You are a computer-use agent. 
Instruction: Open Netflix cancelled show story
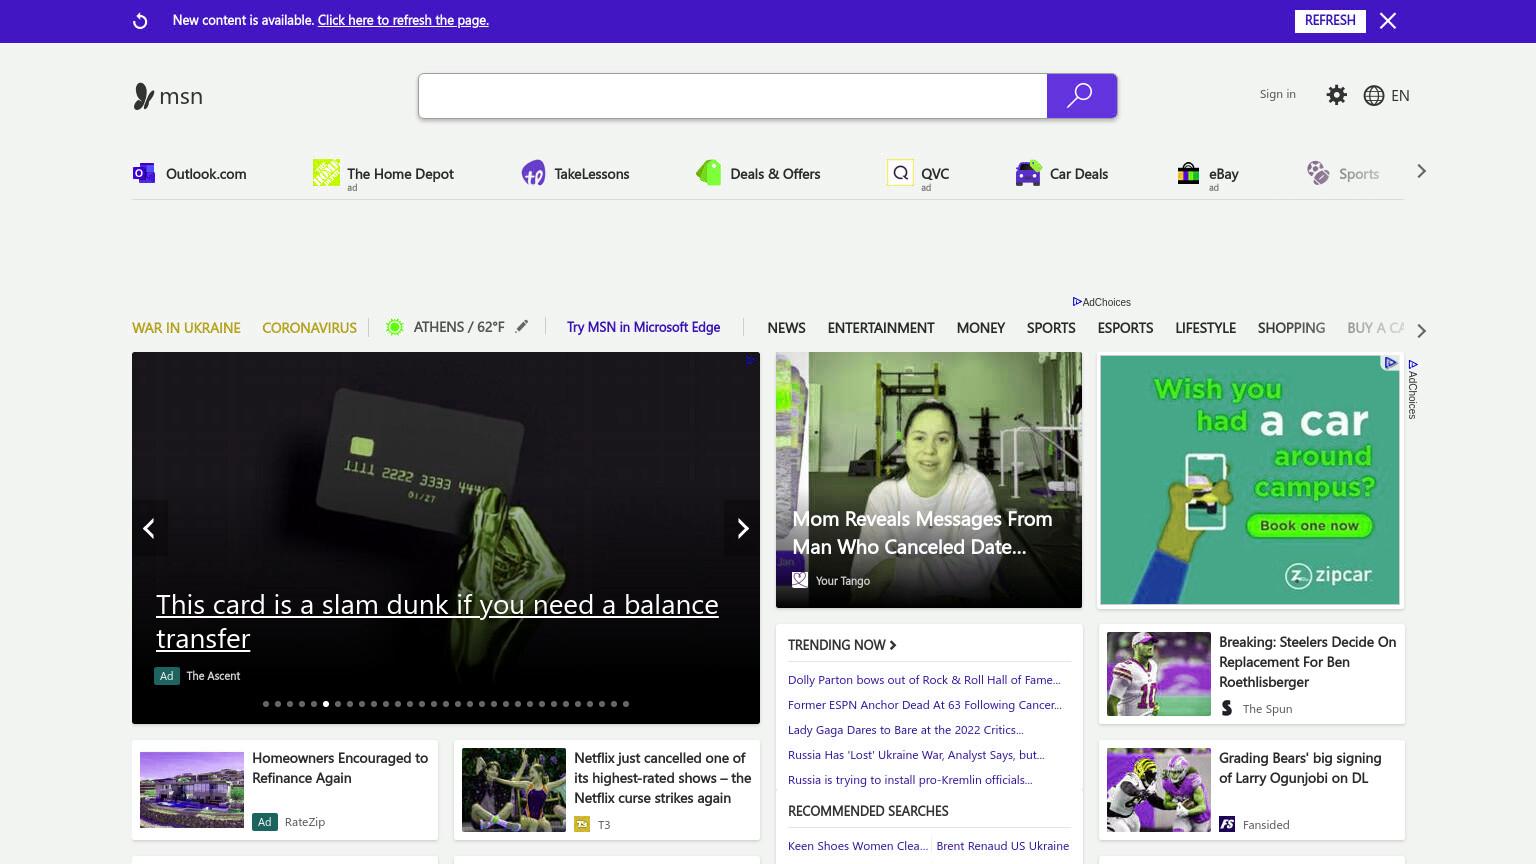662,778
